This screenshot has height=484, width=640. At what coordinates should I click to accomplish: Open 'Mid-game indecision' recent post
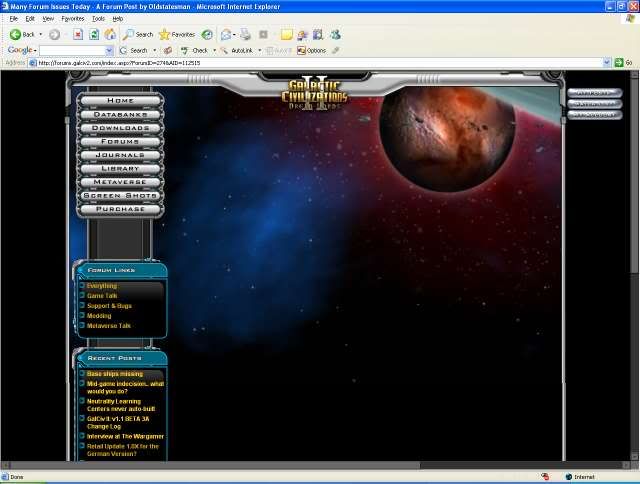click(125, 387)
